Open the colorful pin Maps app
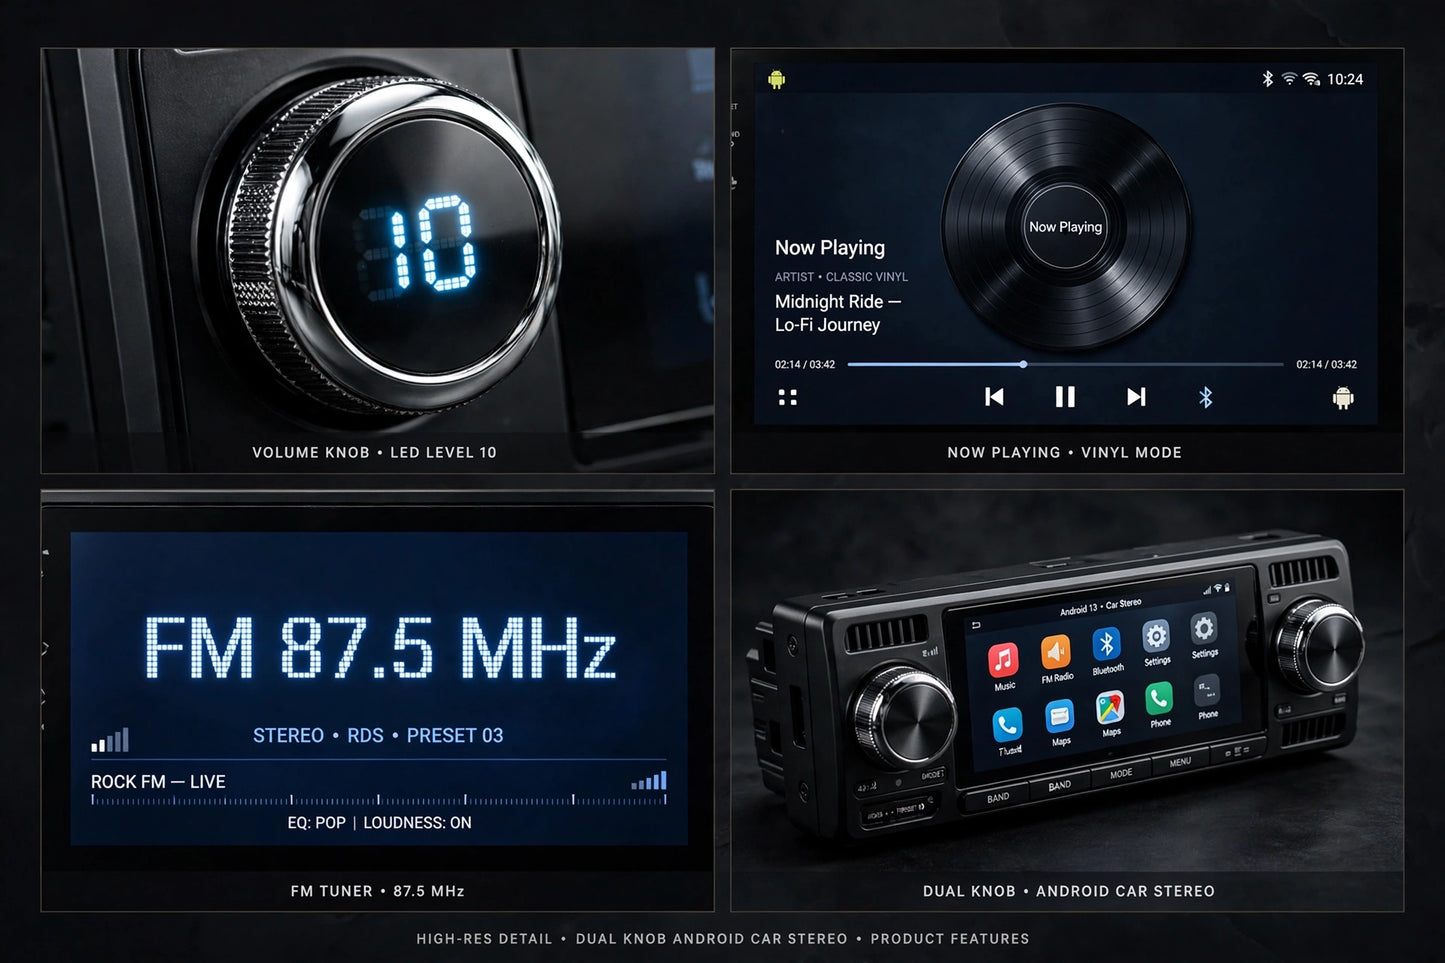The width and height of the screenshot is (1445, 963). coord(1109,708)
